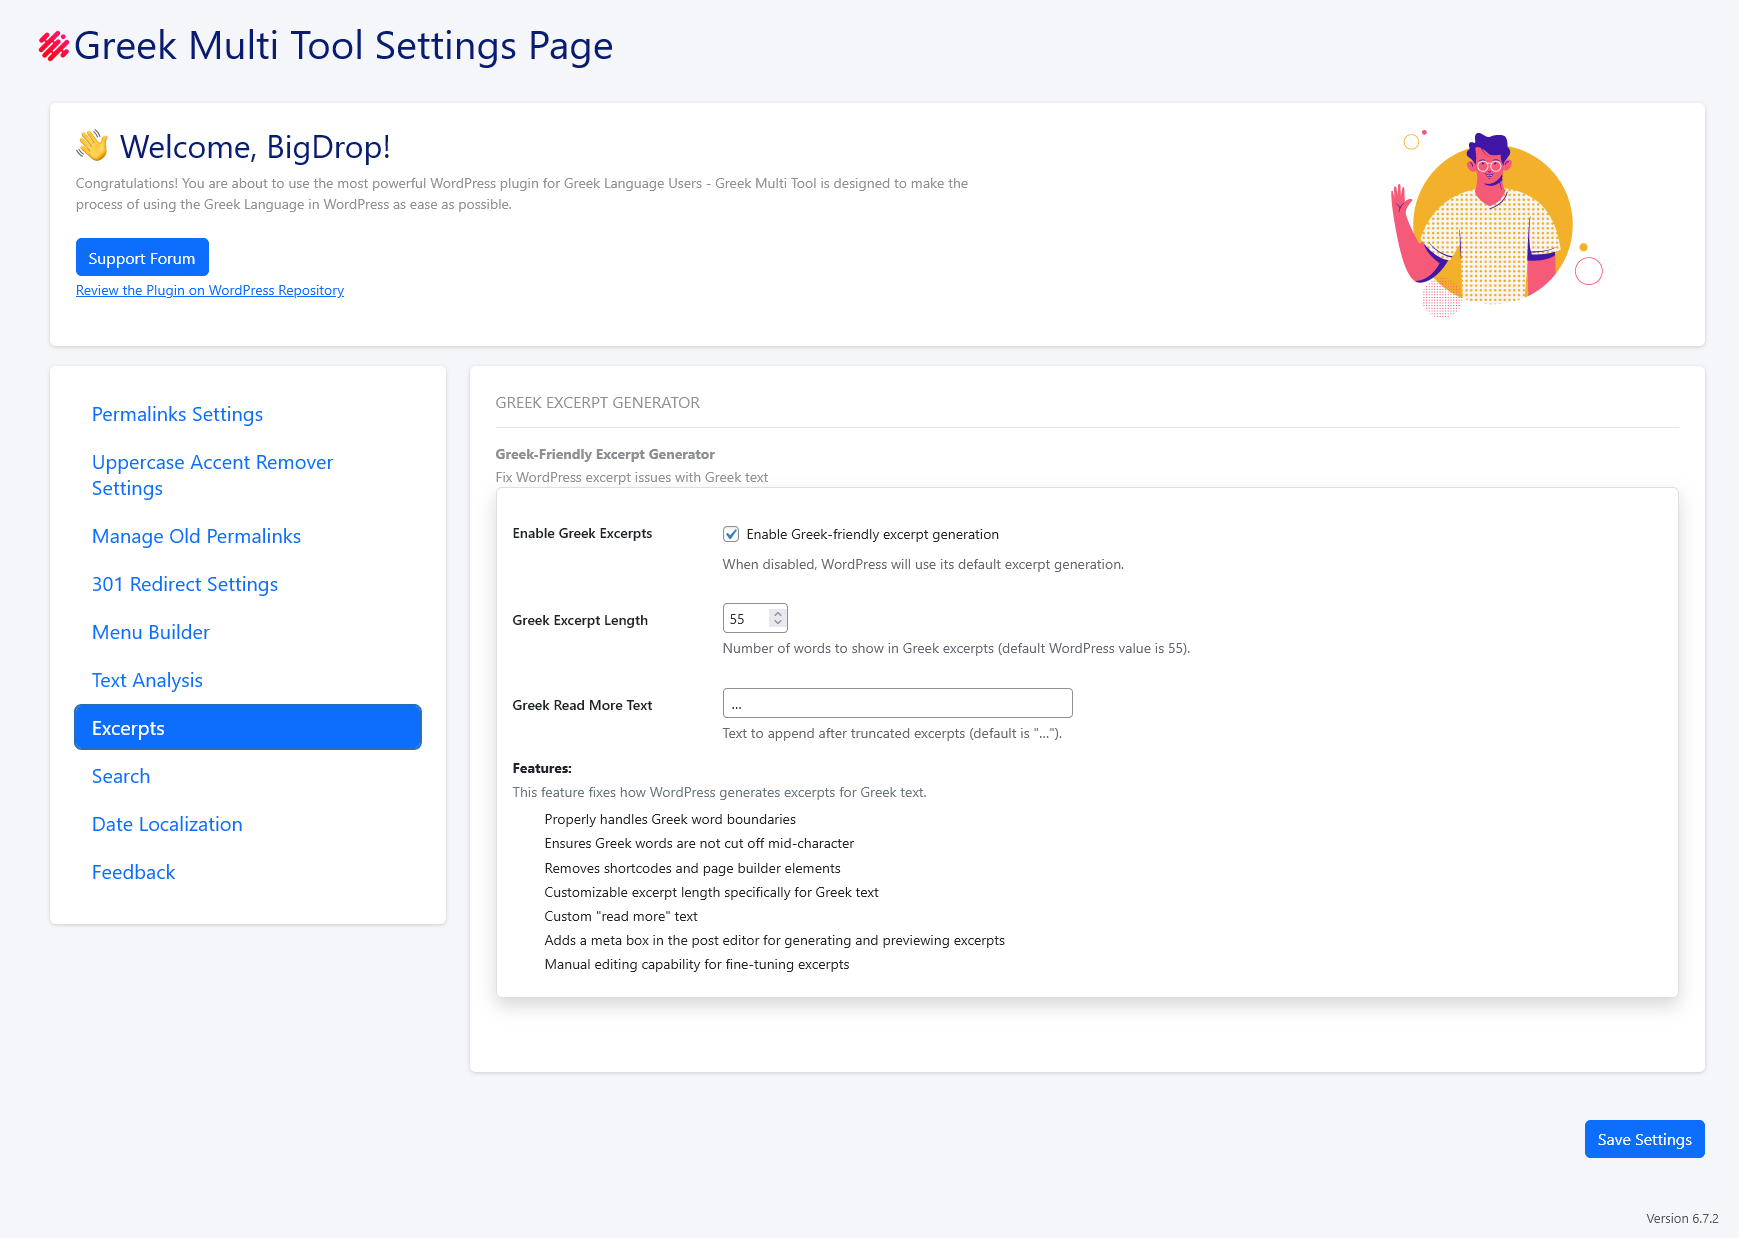Save the plugin settings
The height and width of the screenshot is (1238, 1739).
pos(1644,1139)
